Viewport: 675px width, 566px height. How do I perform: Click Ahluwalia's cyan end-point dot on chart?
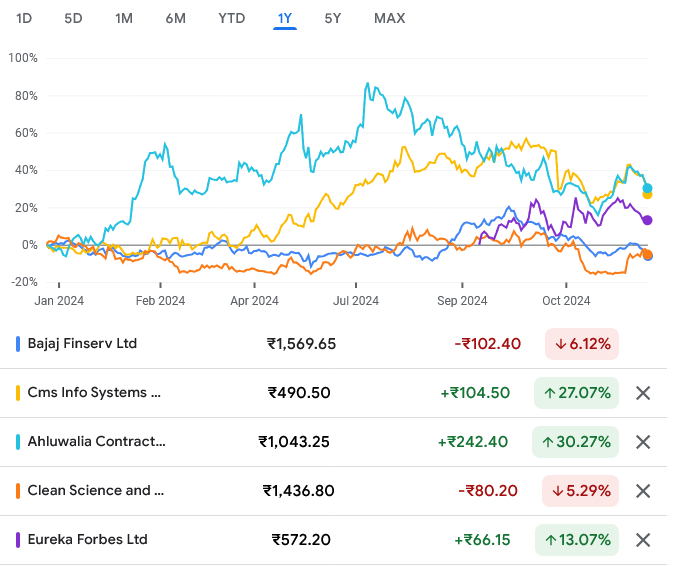click(x=648, y=188)
